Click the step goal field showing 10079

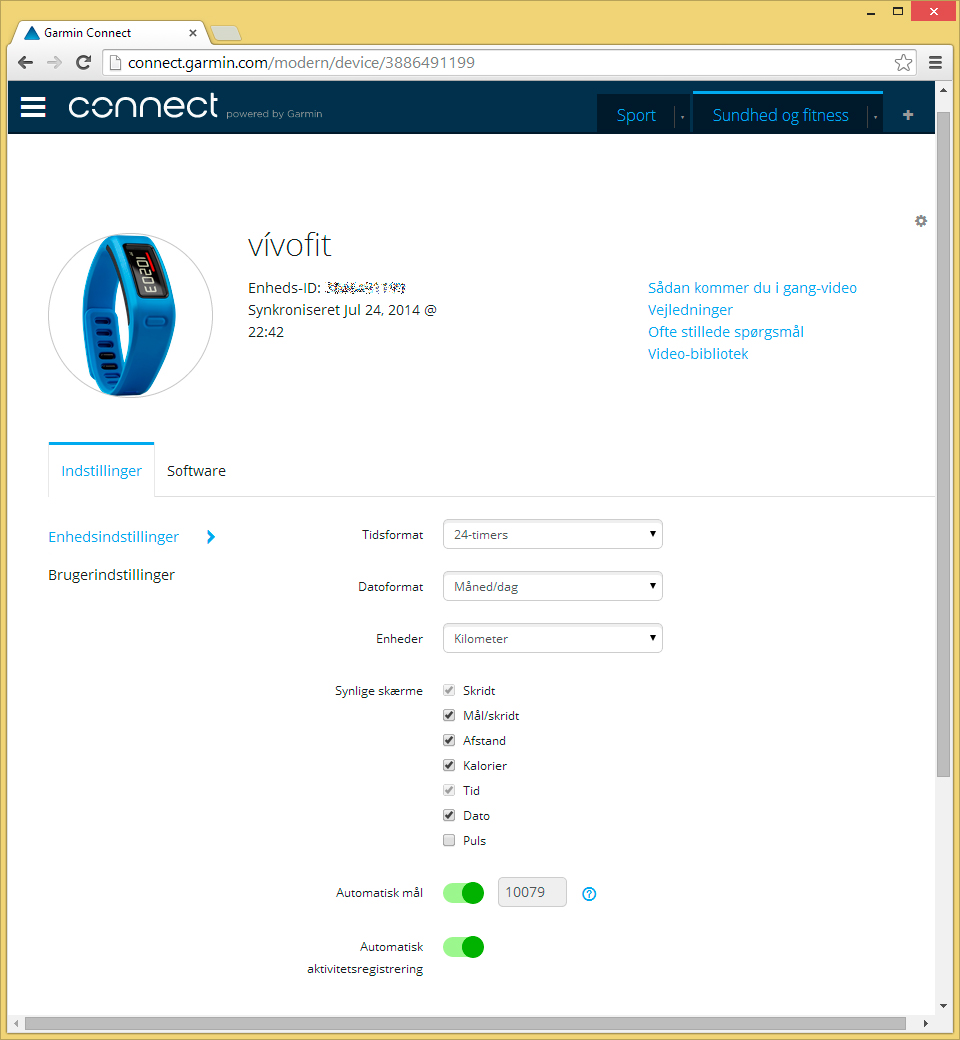pos(532,892)
